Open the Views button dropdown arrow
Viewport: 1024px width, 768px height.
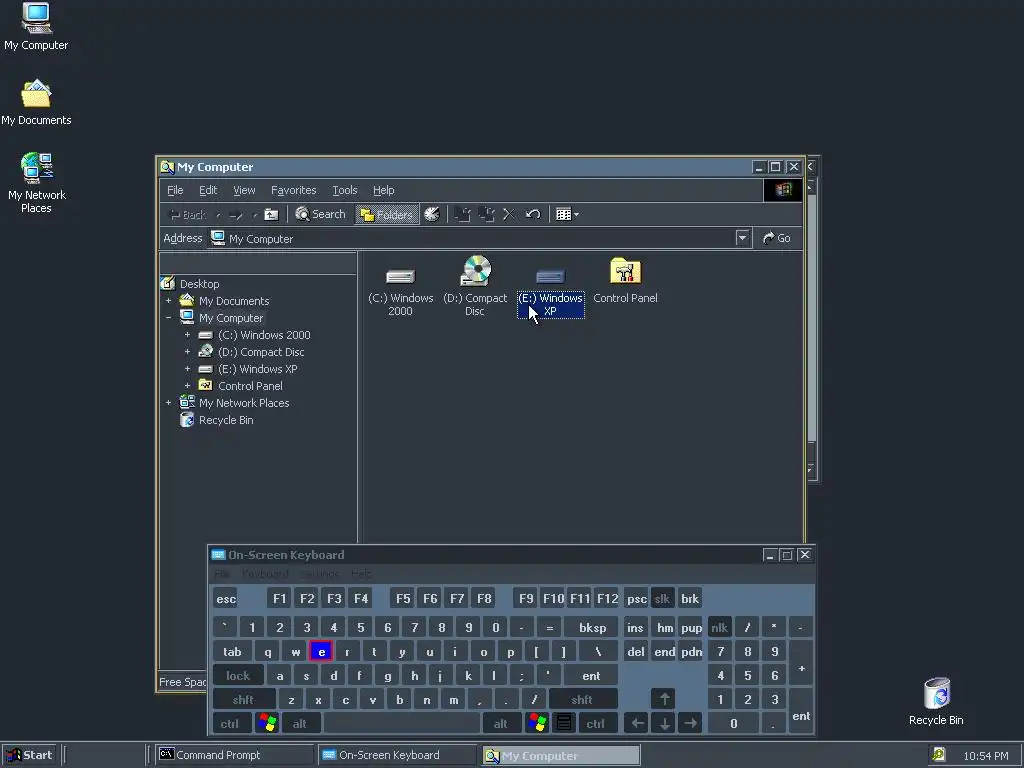coord(576,214)
